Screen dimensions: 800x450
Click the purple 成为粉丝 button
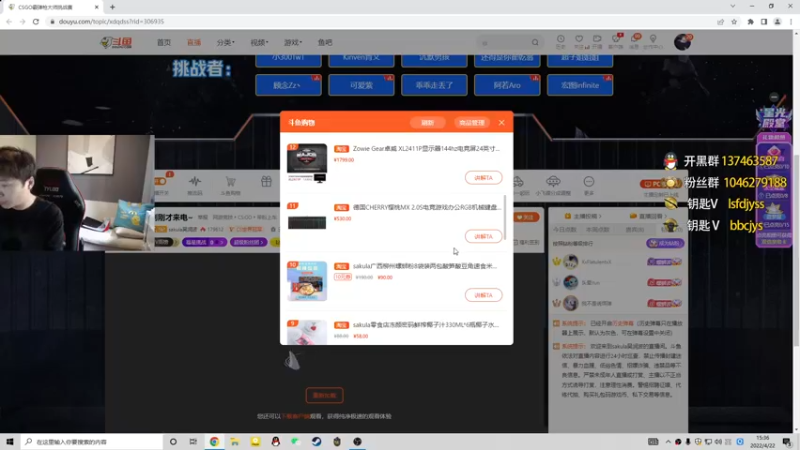click(x=665, y=243)
